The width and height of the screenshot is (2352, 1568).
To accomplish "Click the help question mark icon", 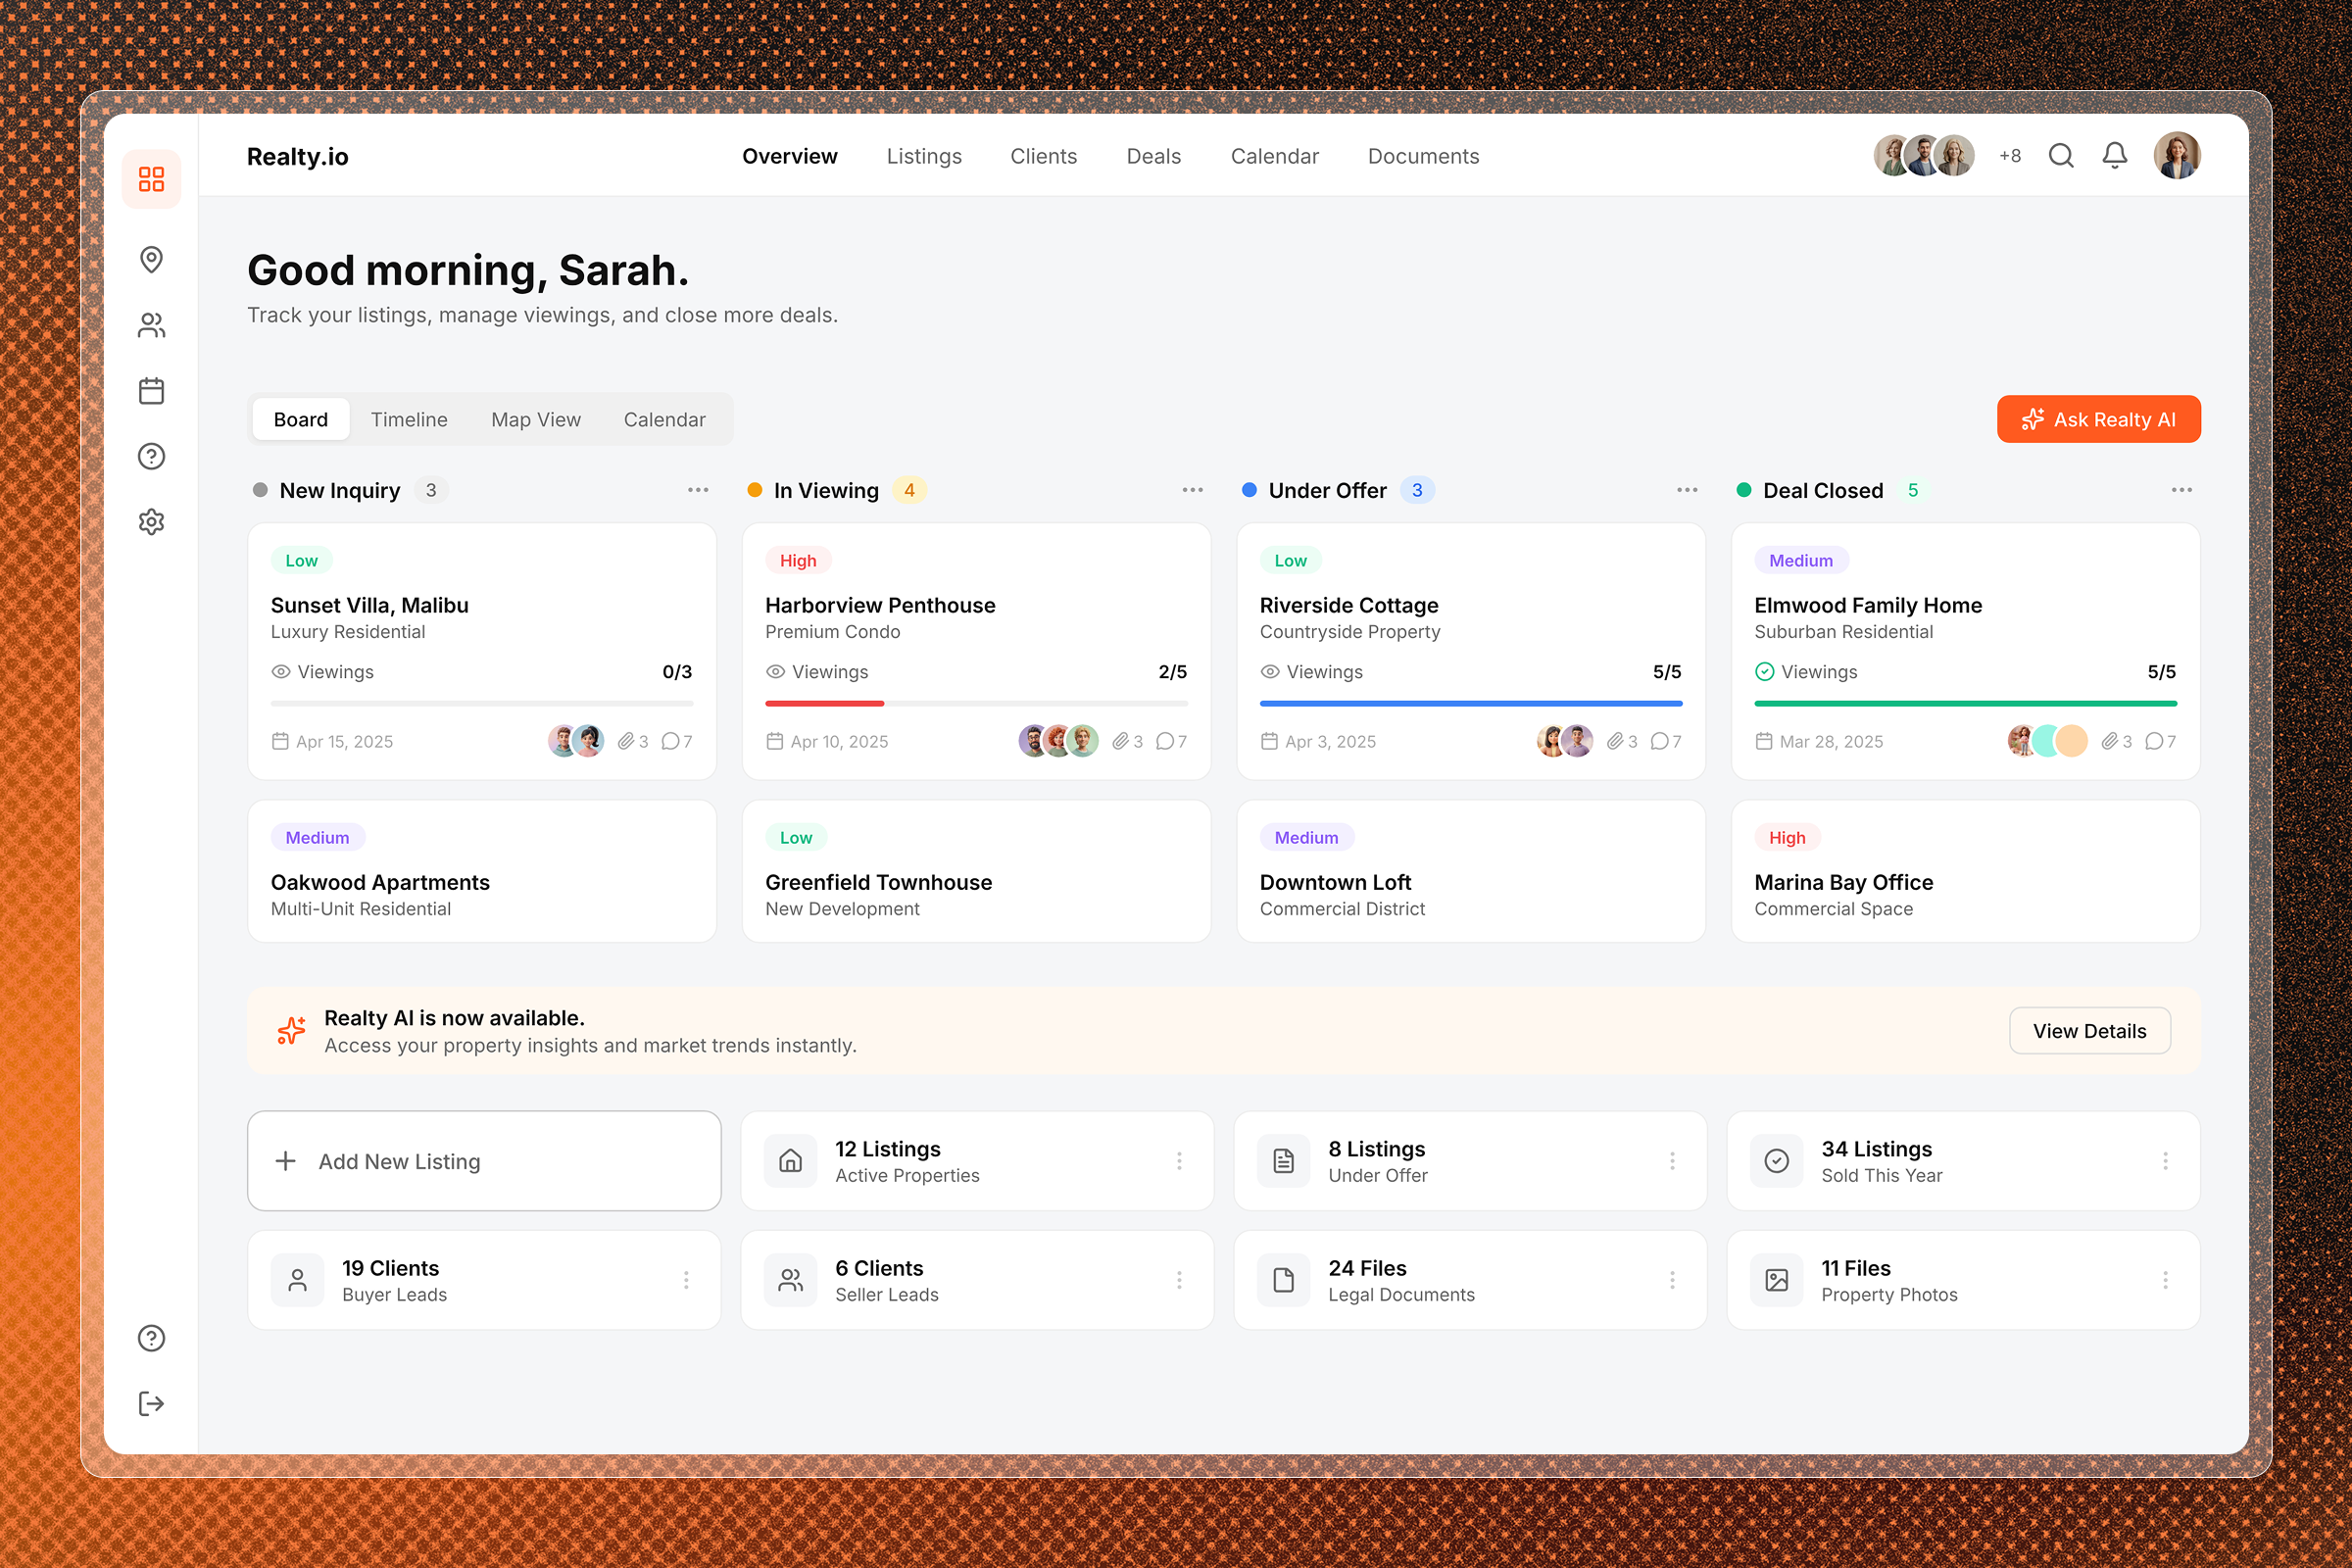I will click(x=151, y=456).
